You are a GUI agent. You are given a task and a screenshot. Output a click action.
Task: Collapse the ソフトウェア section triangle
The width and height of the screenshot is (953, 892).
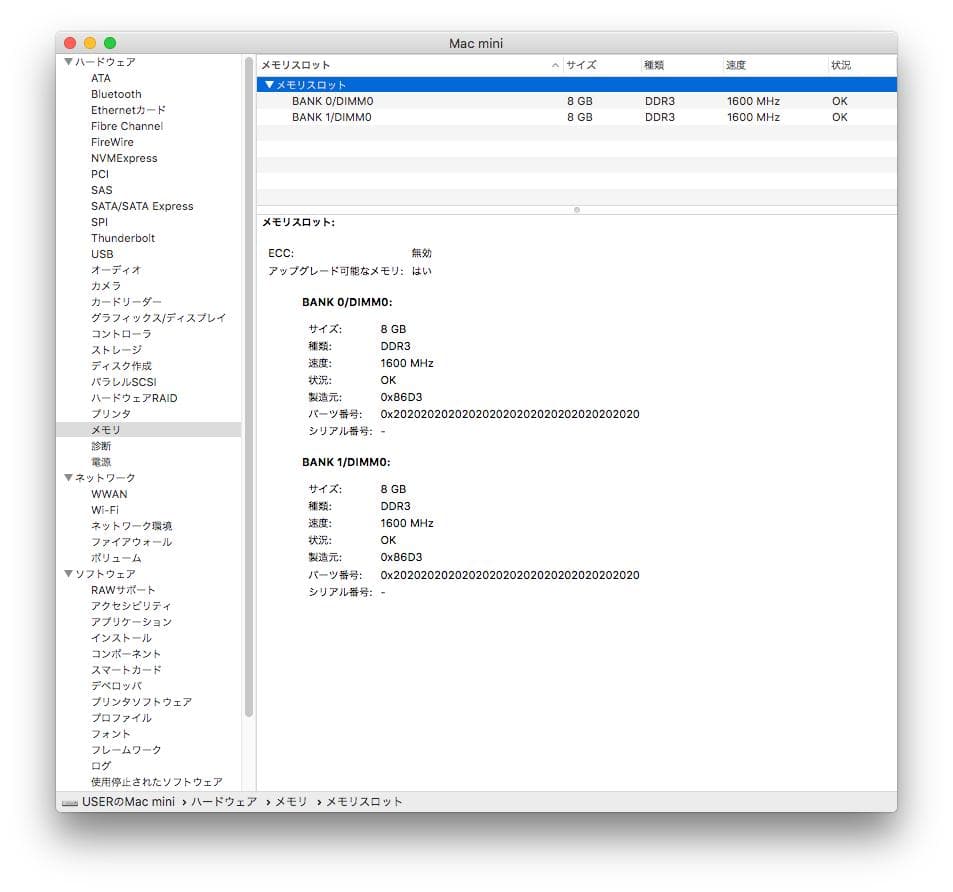[69, 574]
